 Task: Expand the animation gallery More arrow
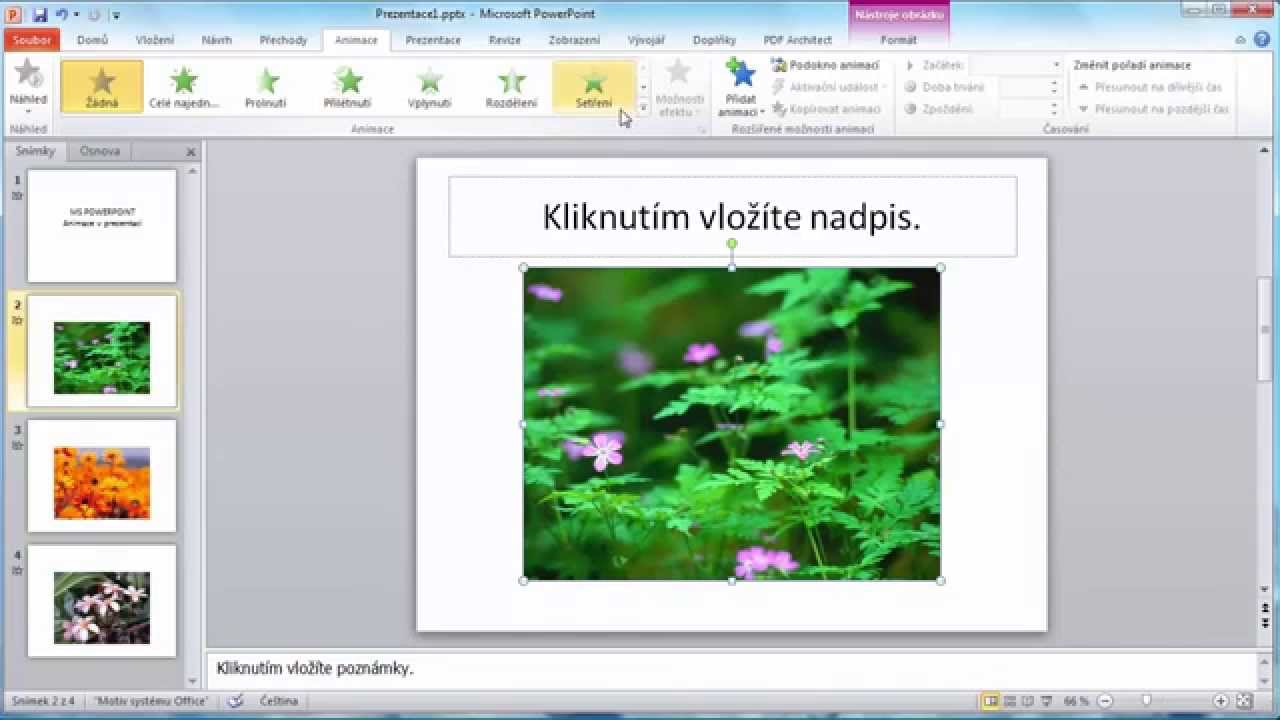pos(643,107)
